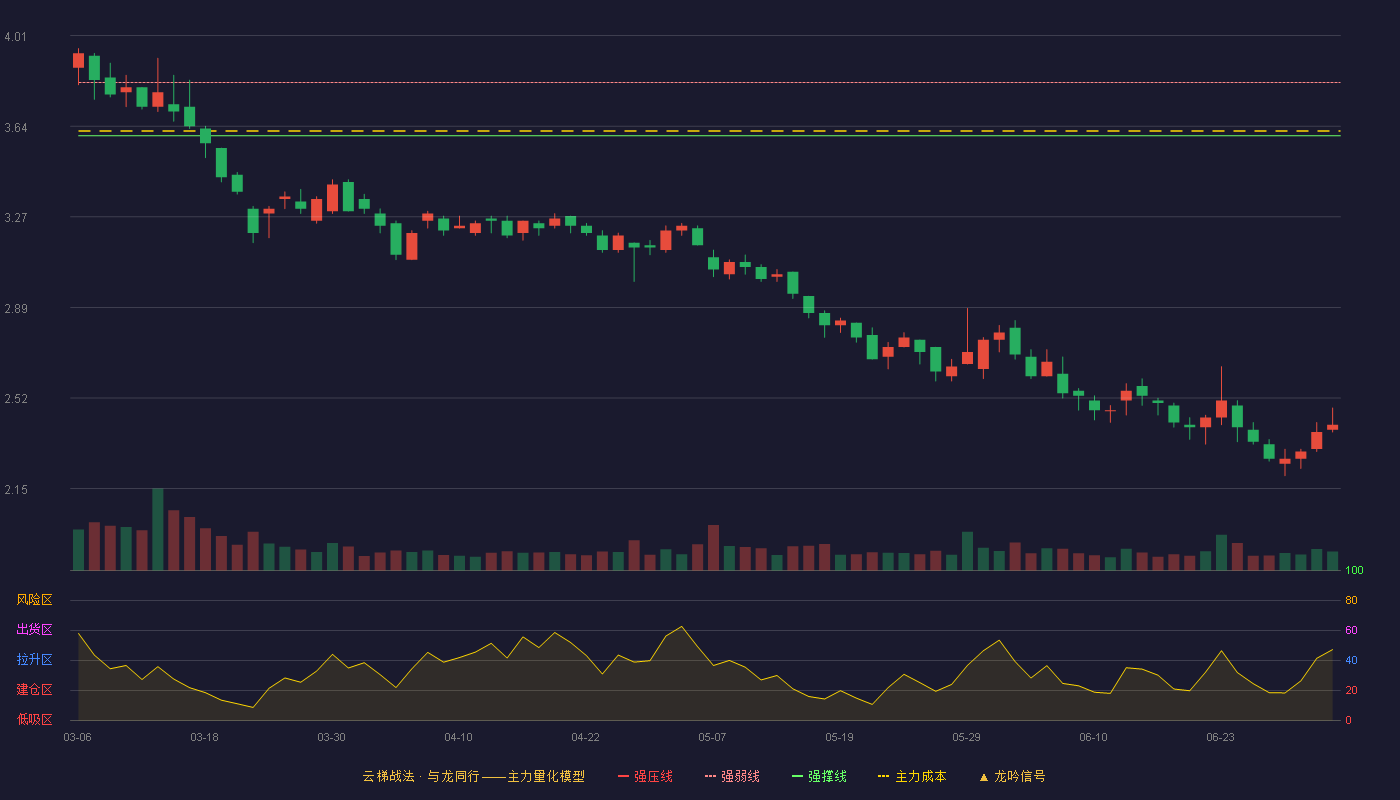
Task: Click the red 20 indicator scale label
Action: [x=1351, y=690]
